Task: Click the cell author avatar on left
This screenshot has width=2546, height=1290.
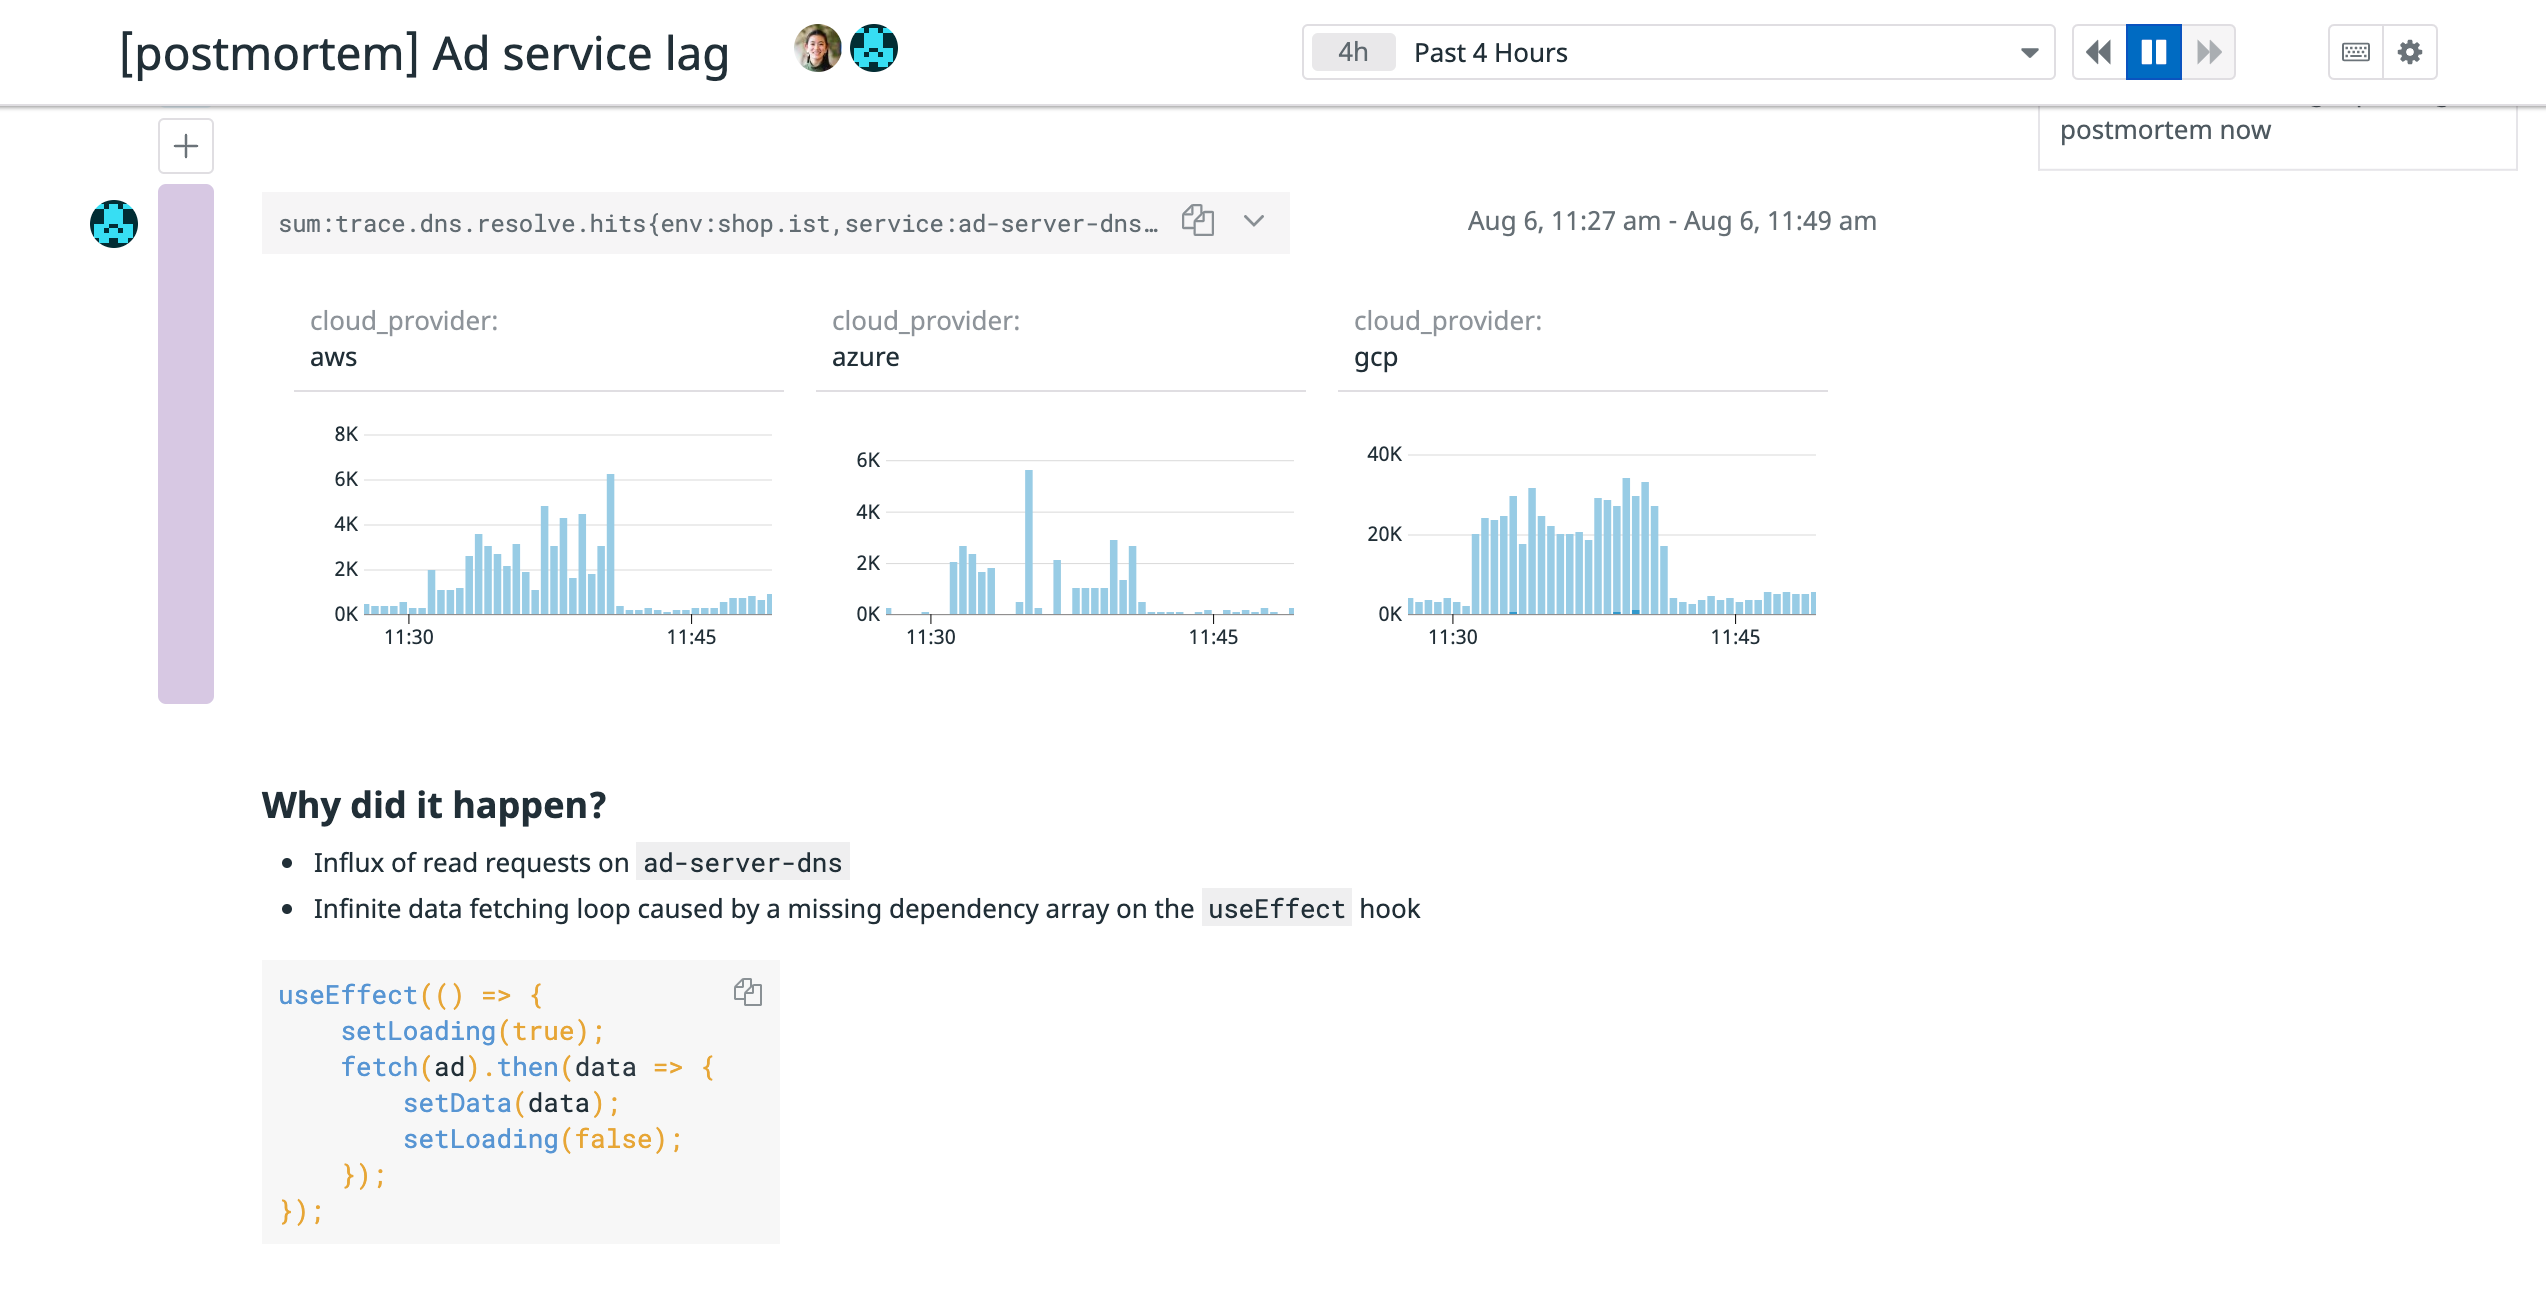Action: tap(114, 223)
